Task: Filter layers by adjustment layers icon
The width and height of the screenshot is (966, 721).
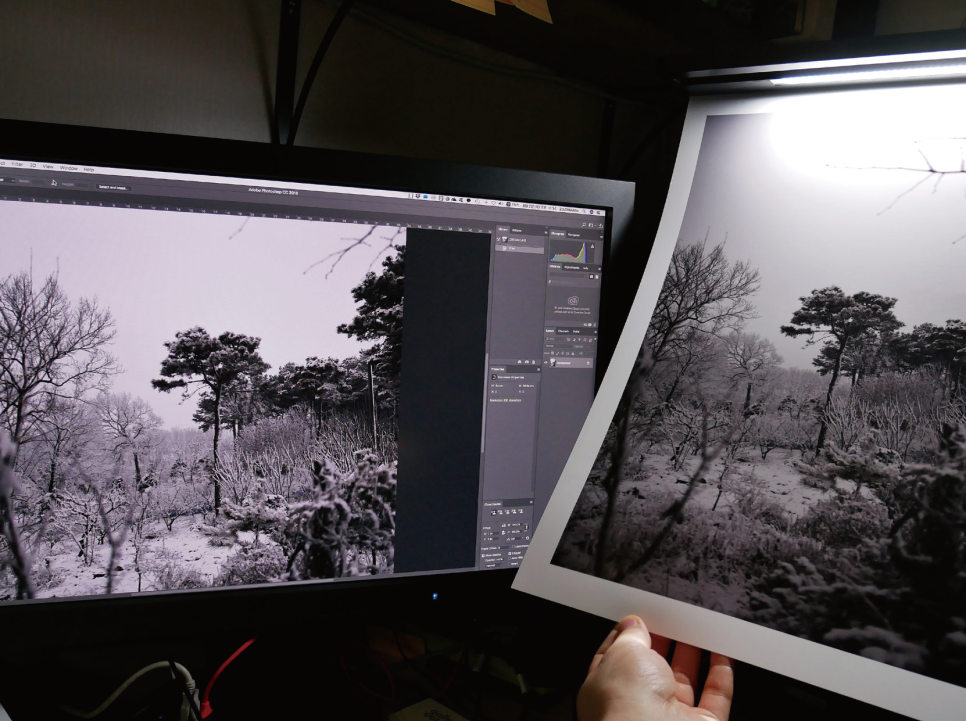Action: tap(574, 340)
